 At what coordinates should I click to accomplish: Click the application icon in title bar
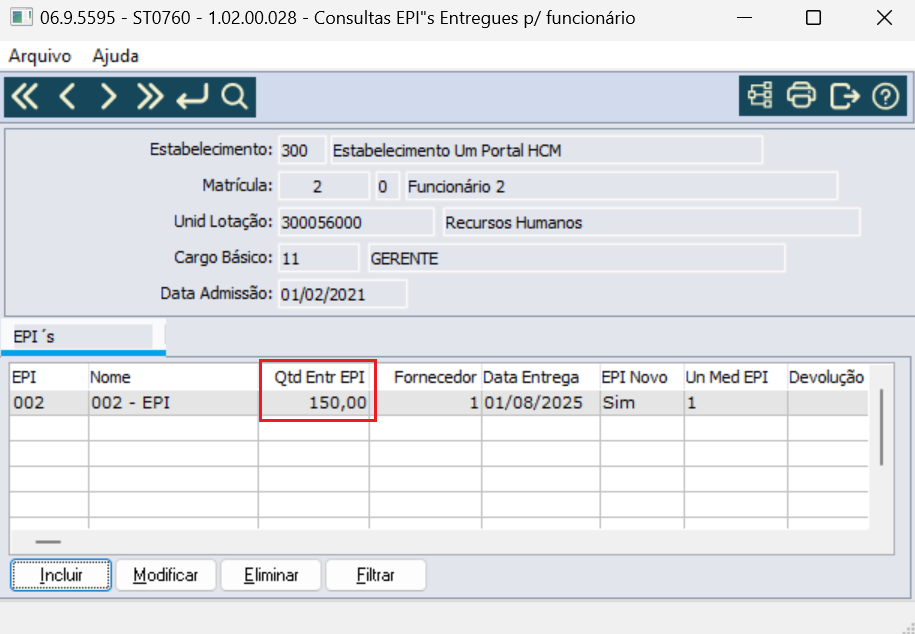pyautogui.click(x=21, y=18)
